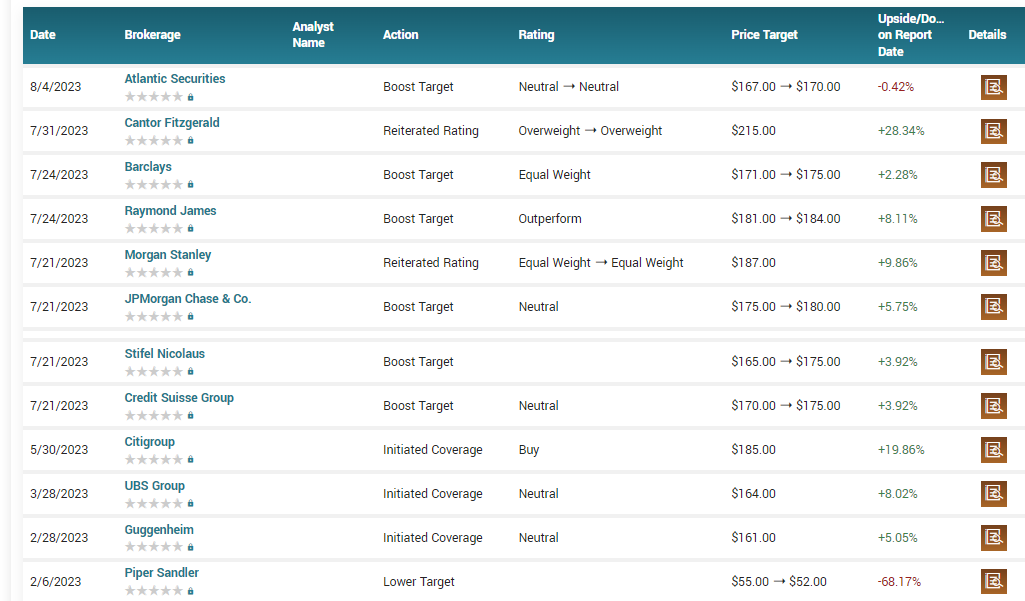Click details icon for JPMorgan Chase row
The image size is (1025, 601).
tap(993, 307)
